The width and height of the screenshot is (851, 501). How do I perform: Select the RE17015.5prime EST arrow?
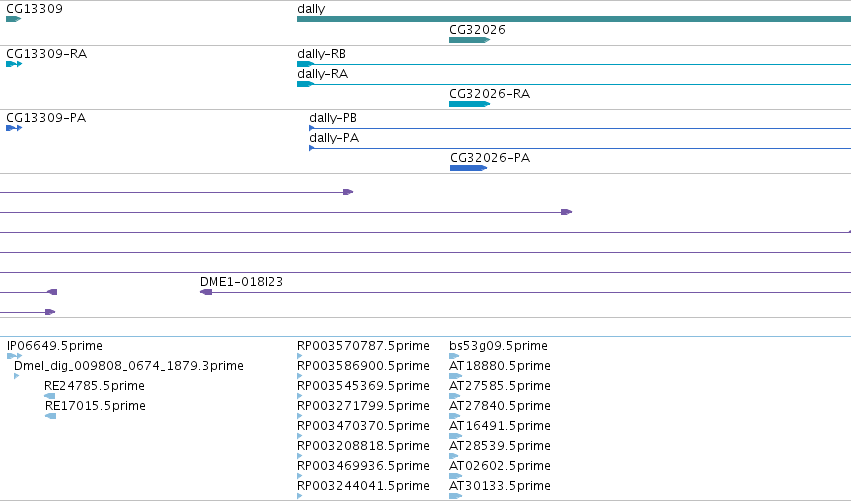(x=50, y=416)
